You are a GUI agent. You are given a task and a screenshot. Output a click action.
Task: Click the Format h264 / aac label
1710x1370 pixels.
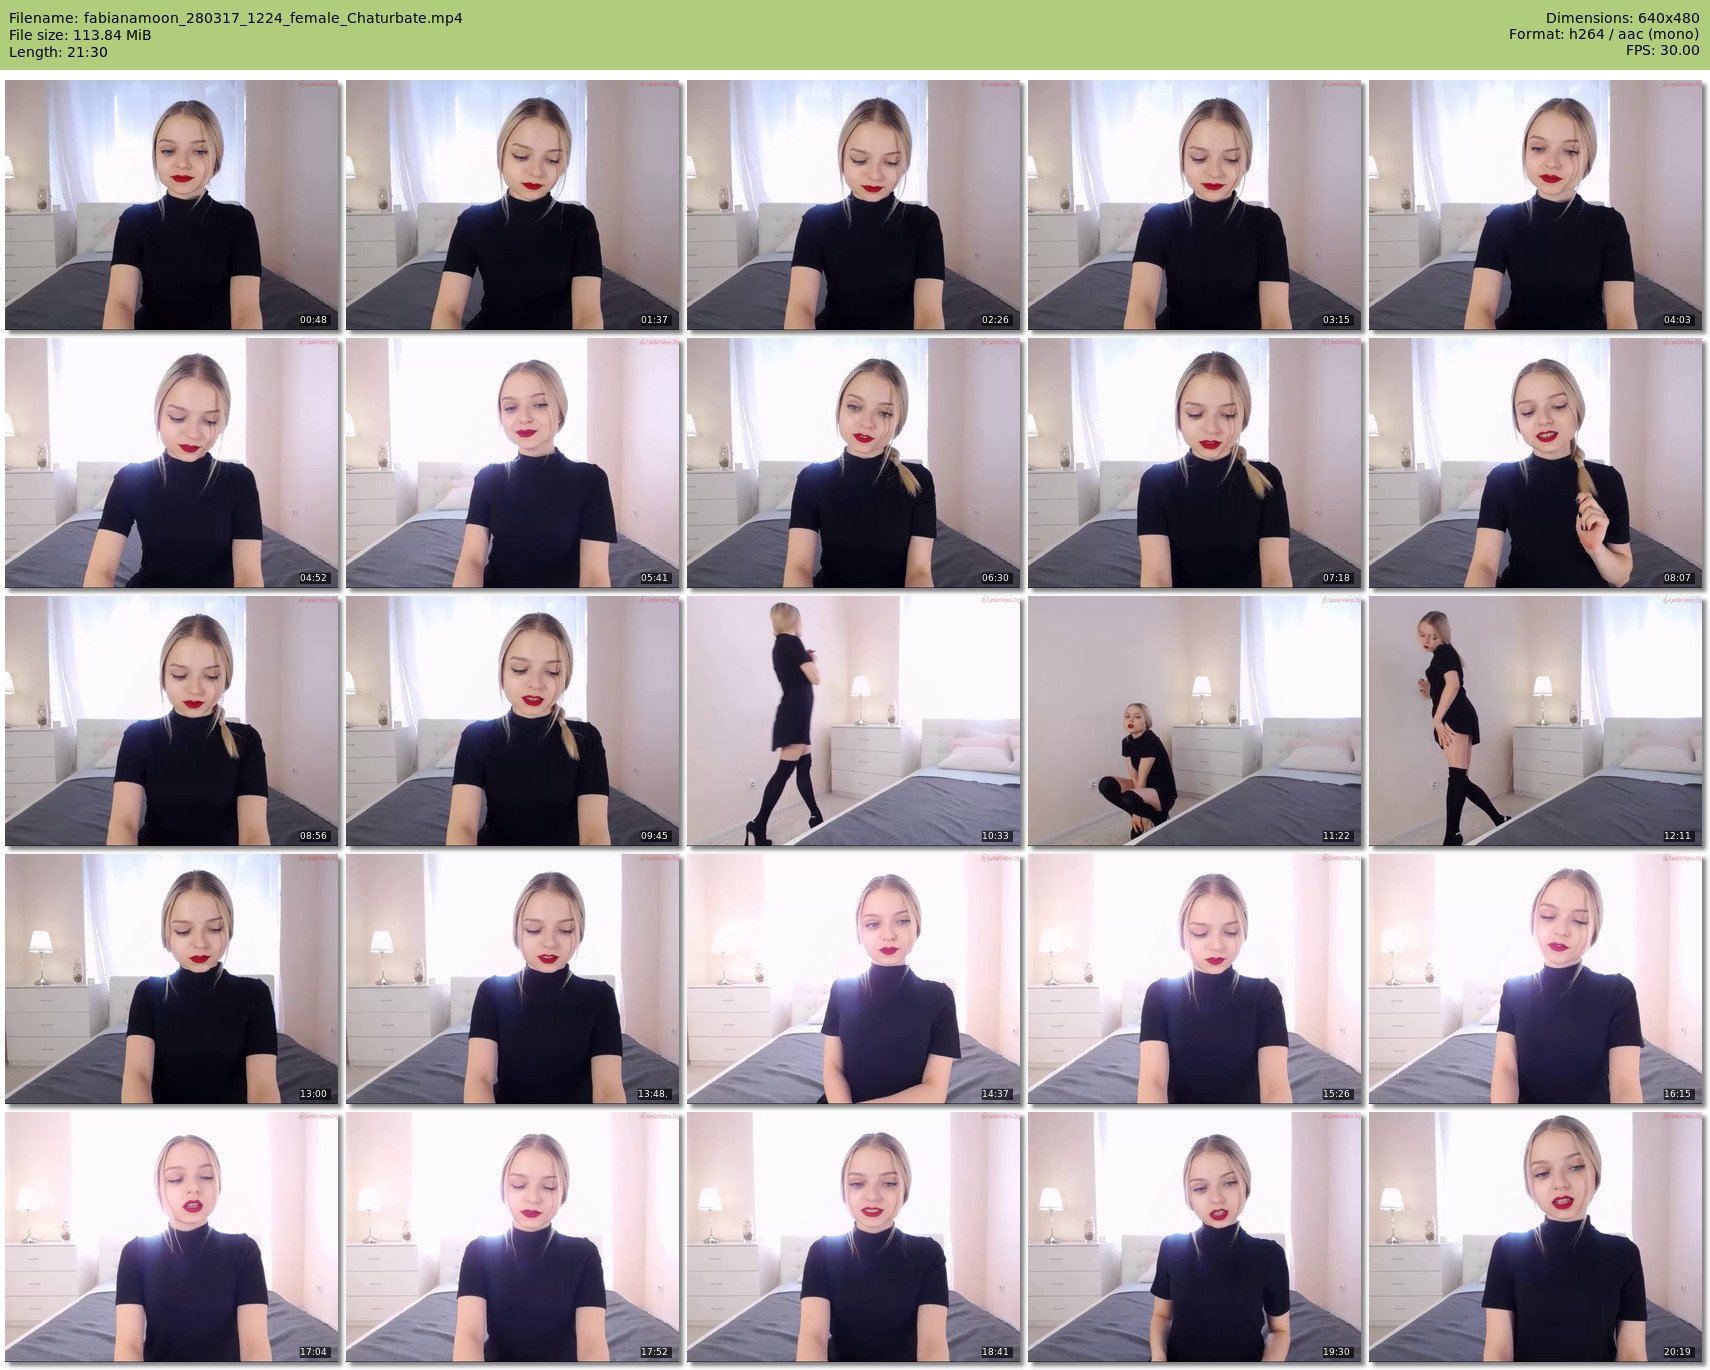coord(1604,35)
